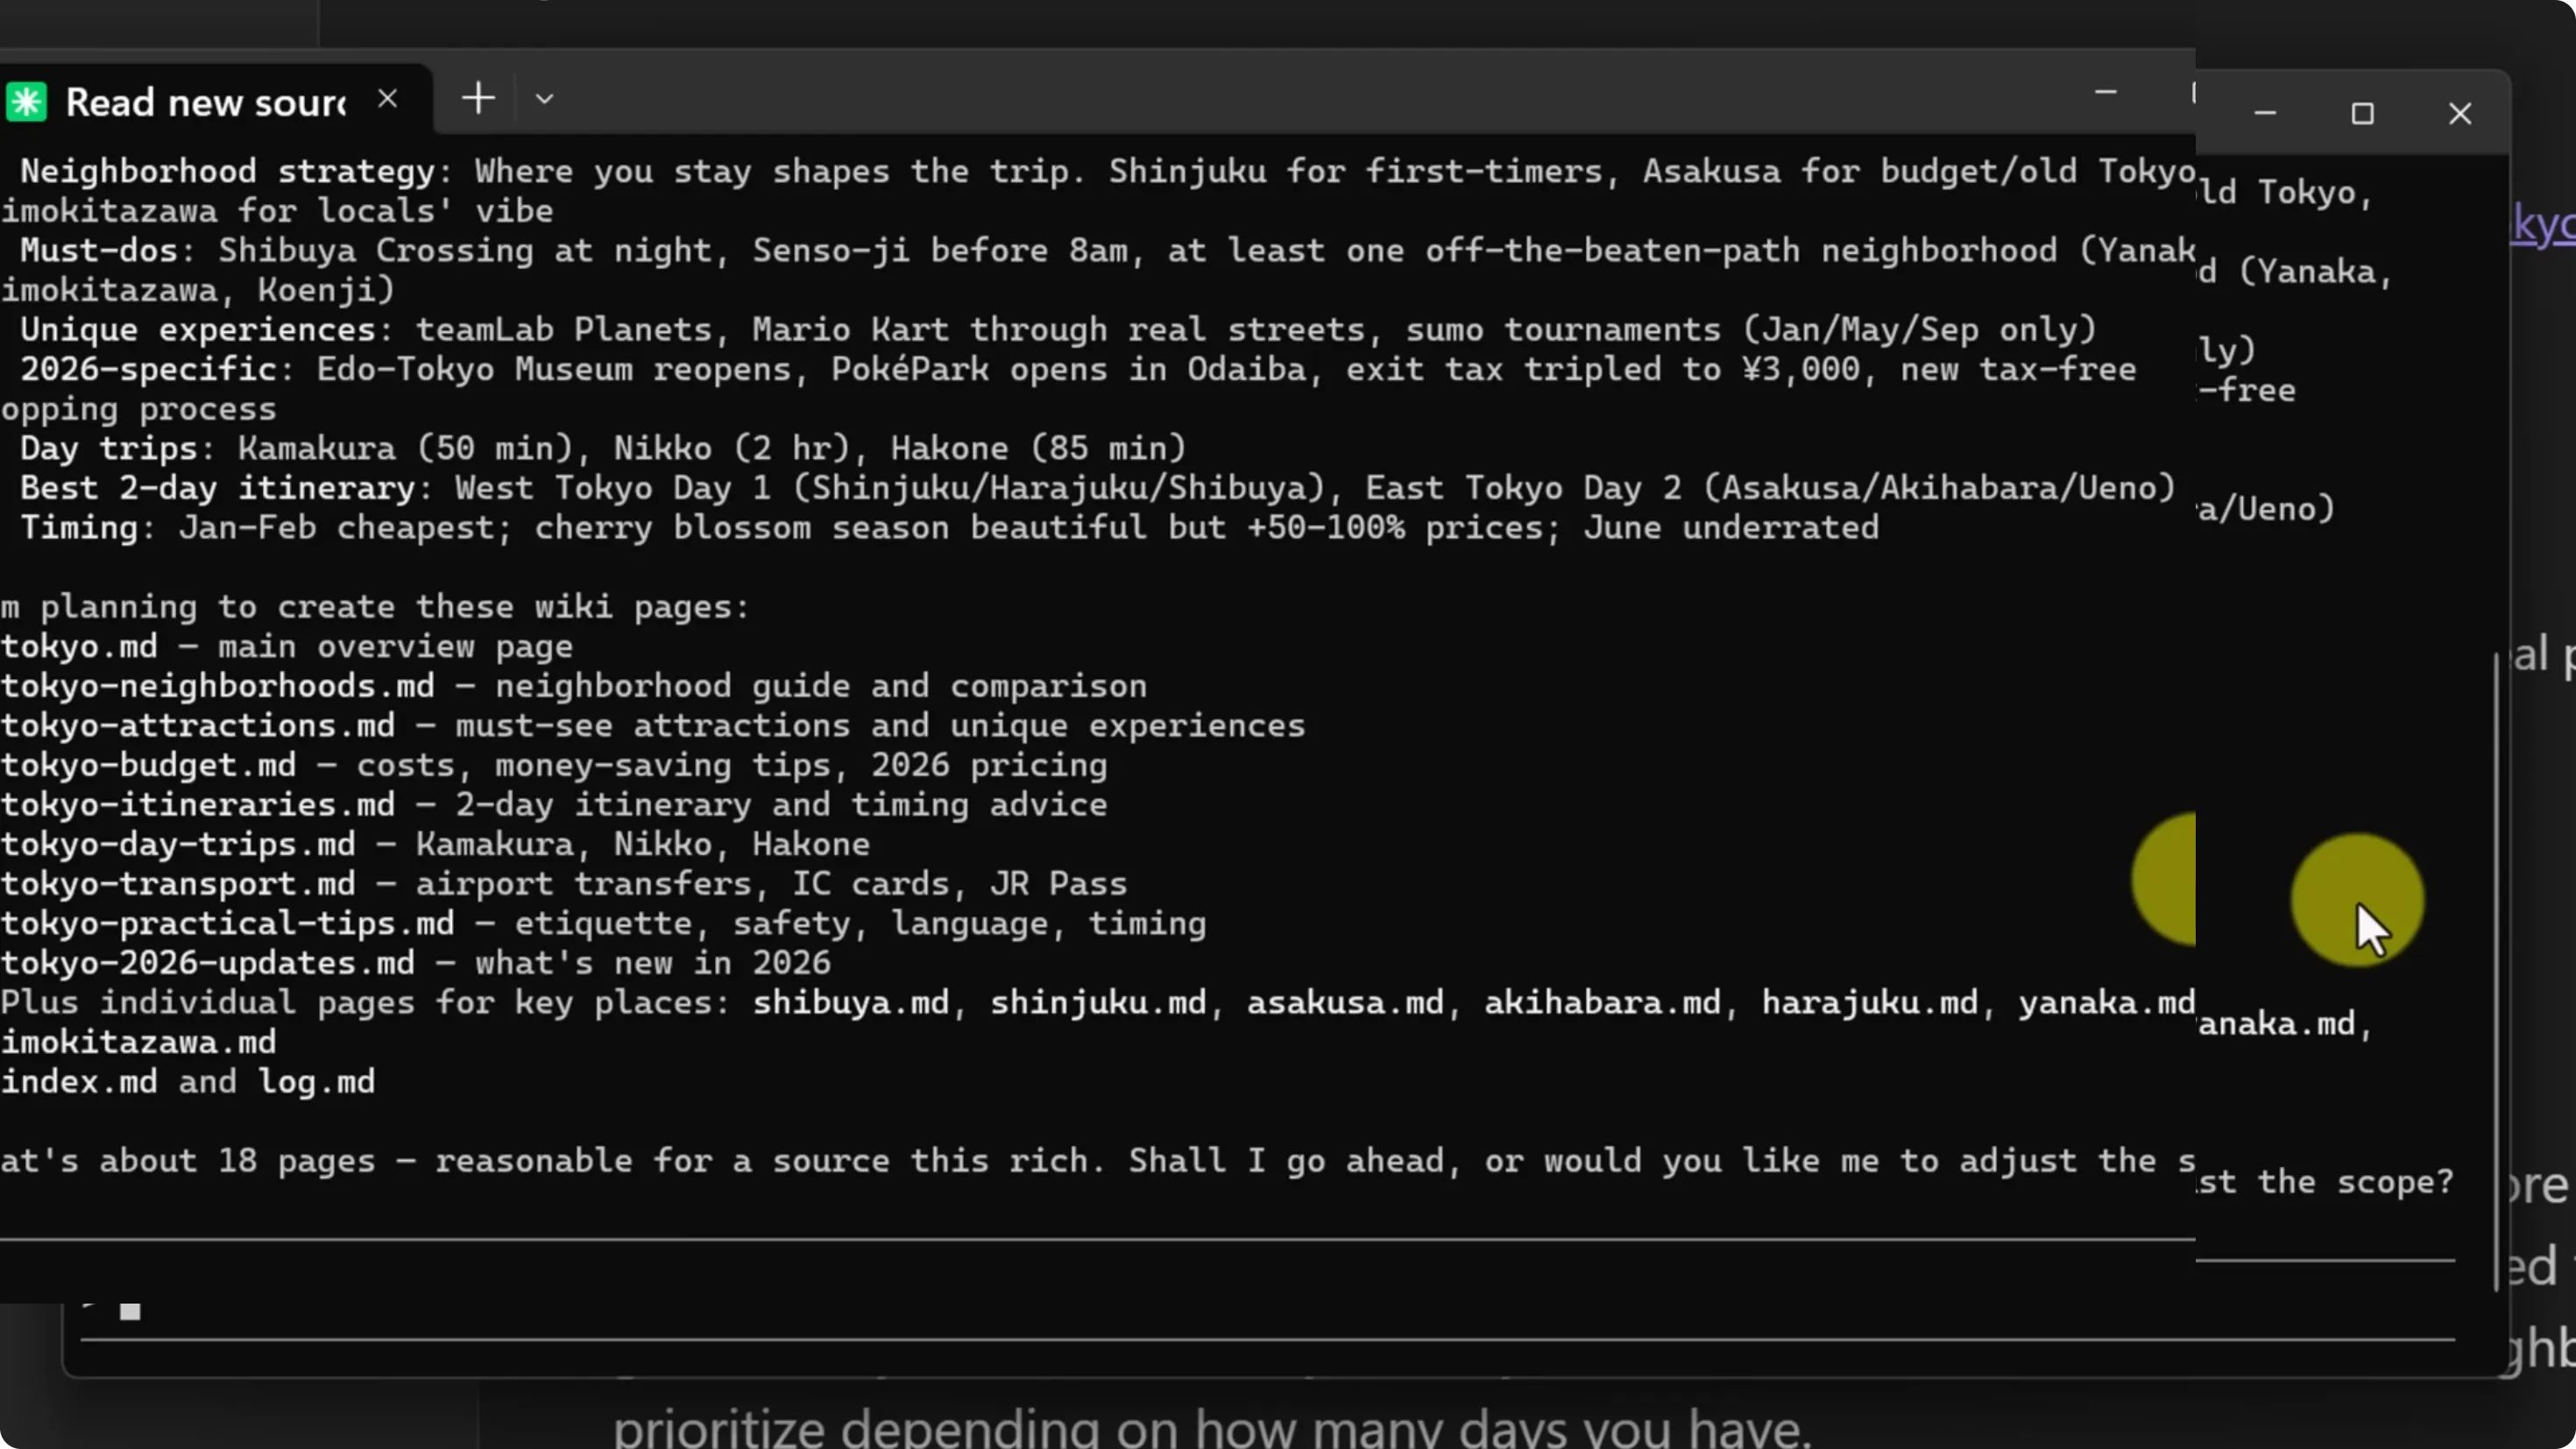Click the 'Timing' heading text
The image size is (2576, 1449).
pos(79,528)
